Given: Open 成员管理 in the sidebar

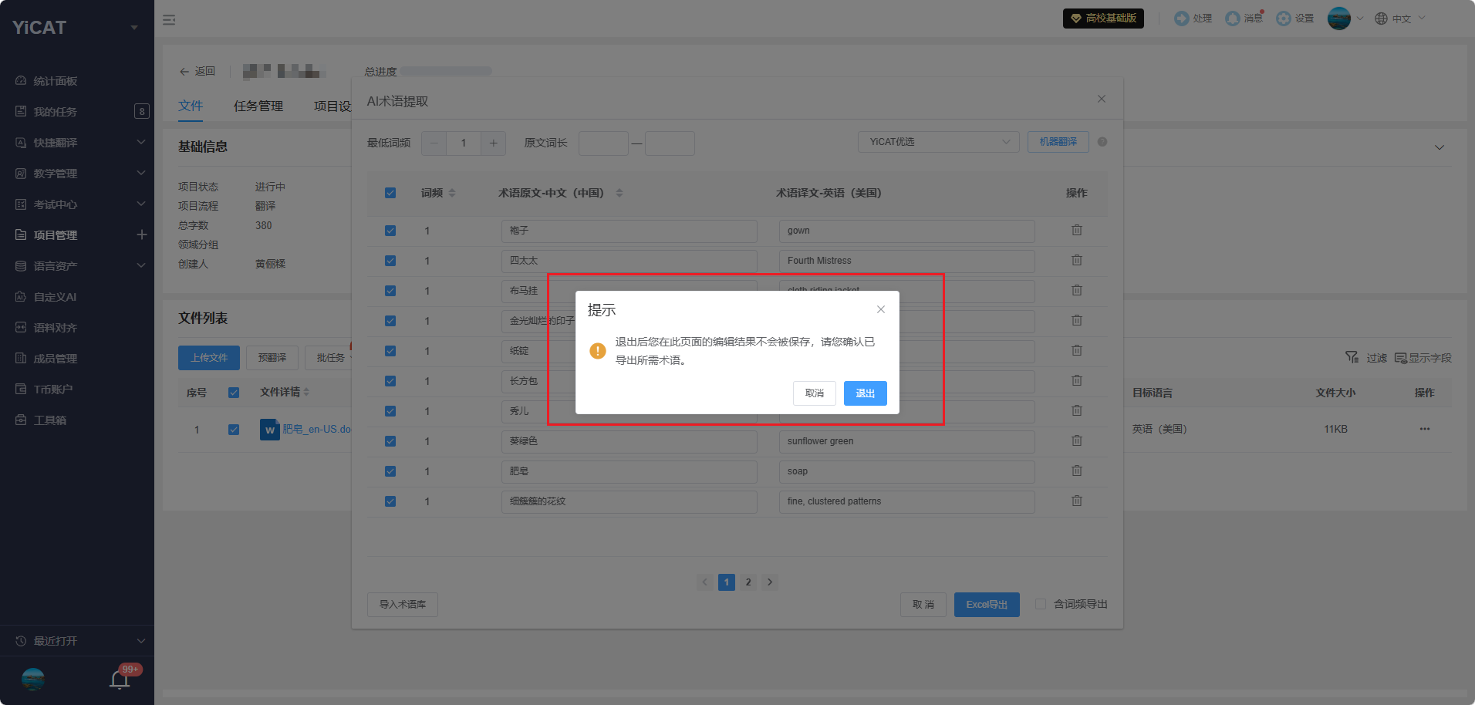Looking at the screenshot, I should coord(55,359).
